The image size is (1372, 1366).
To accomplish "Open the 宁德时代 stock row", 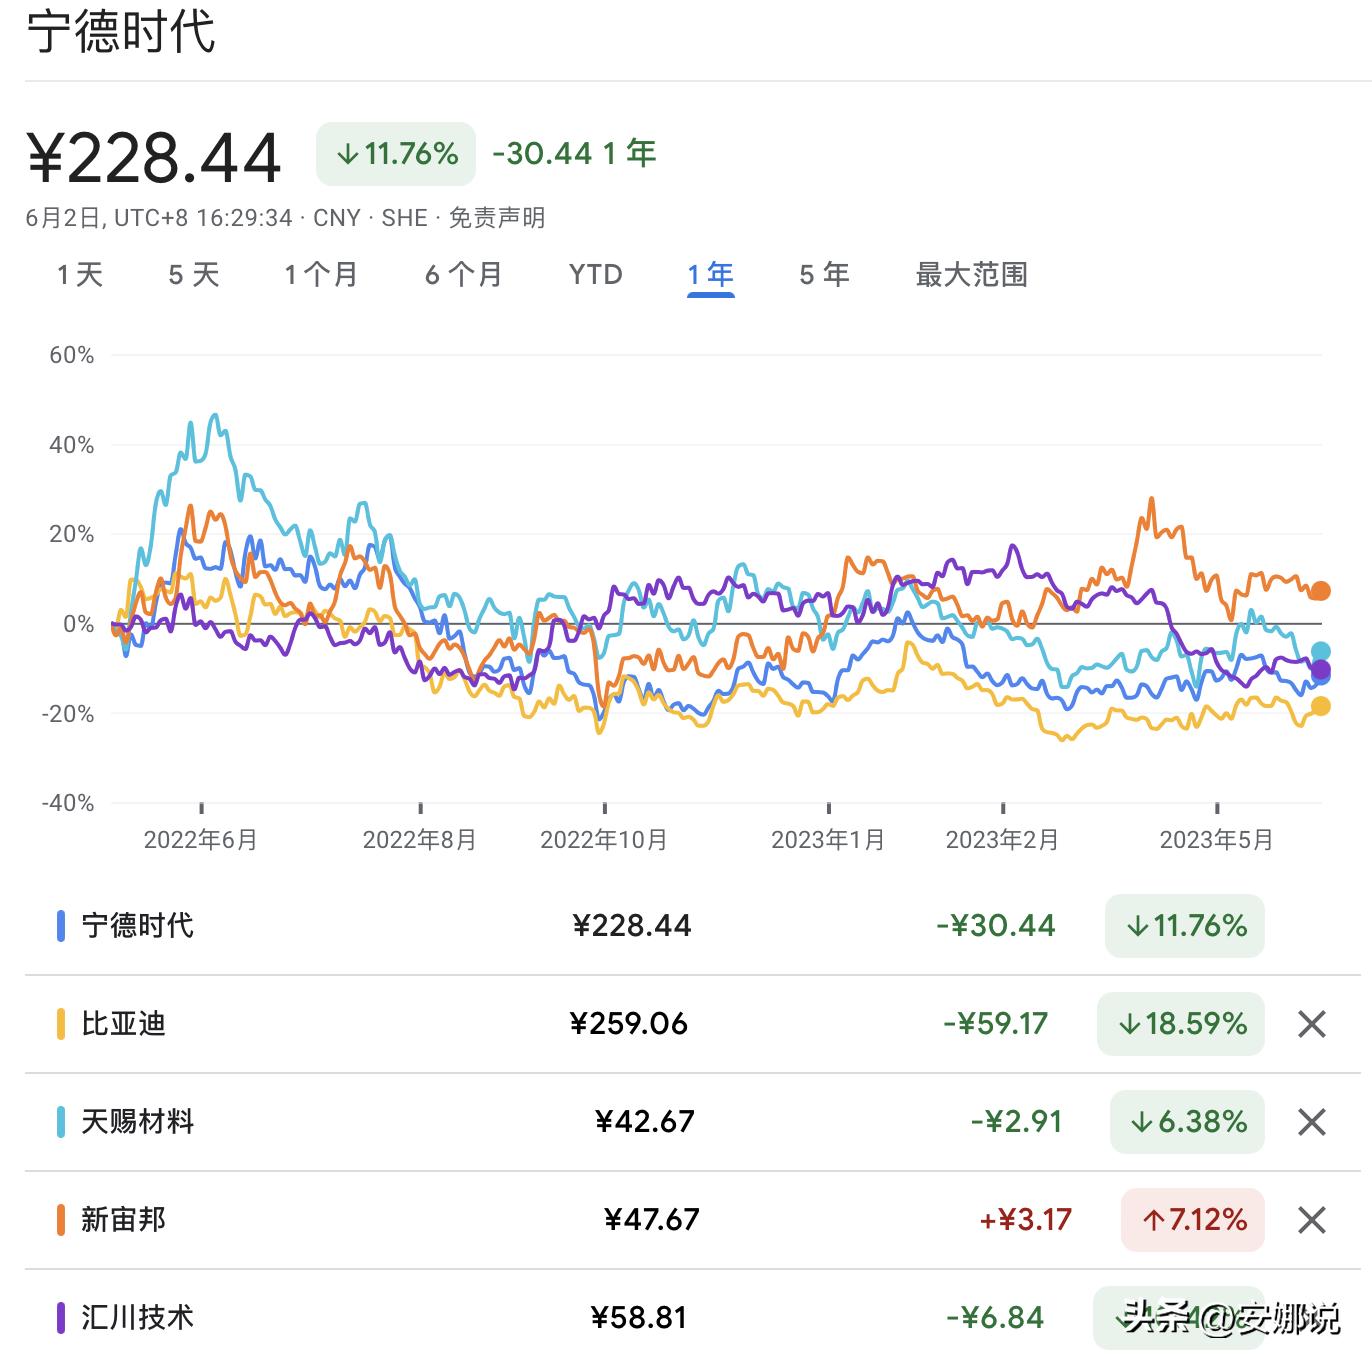I will point(692,926).
